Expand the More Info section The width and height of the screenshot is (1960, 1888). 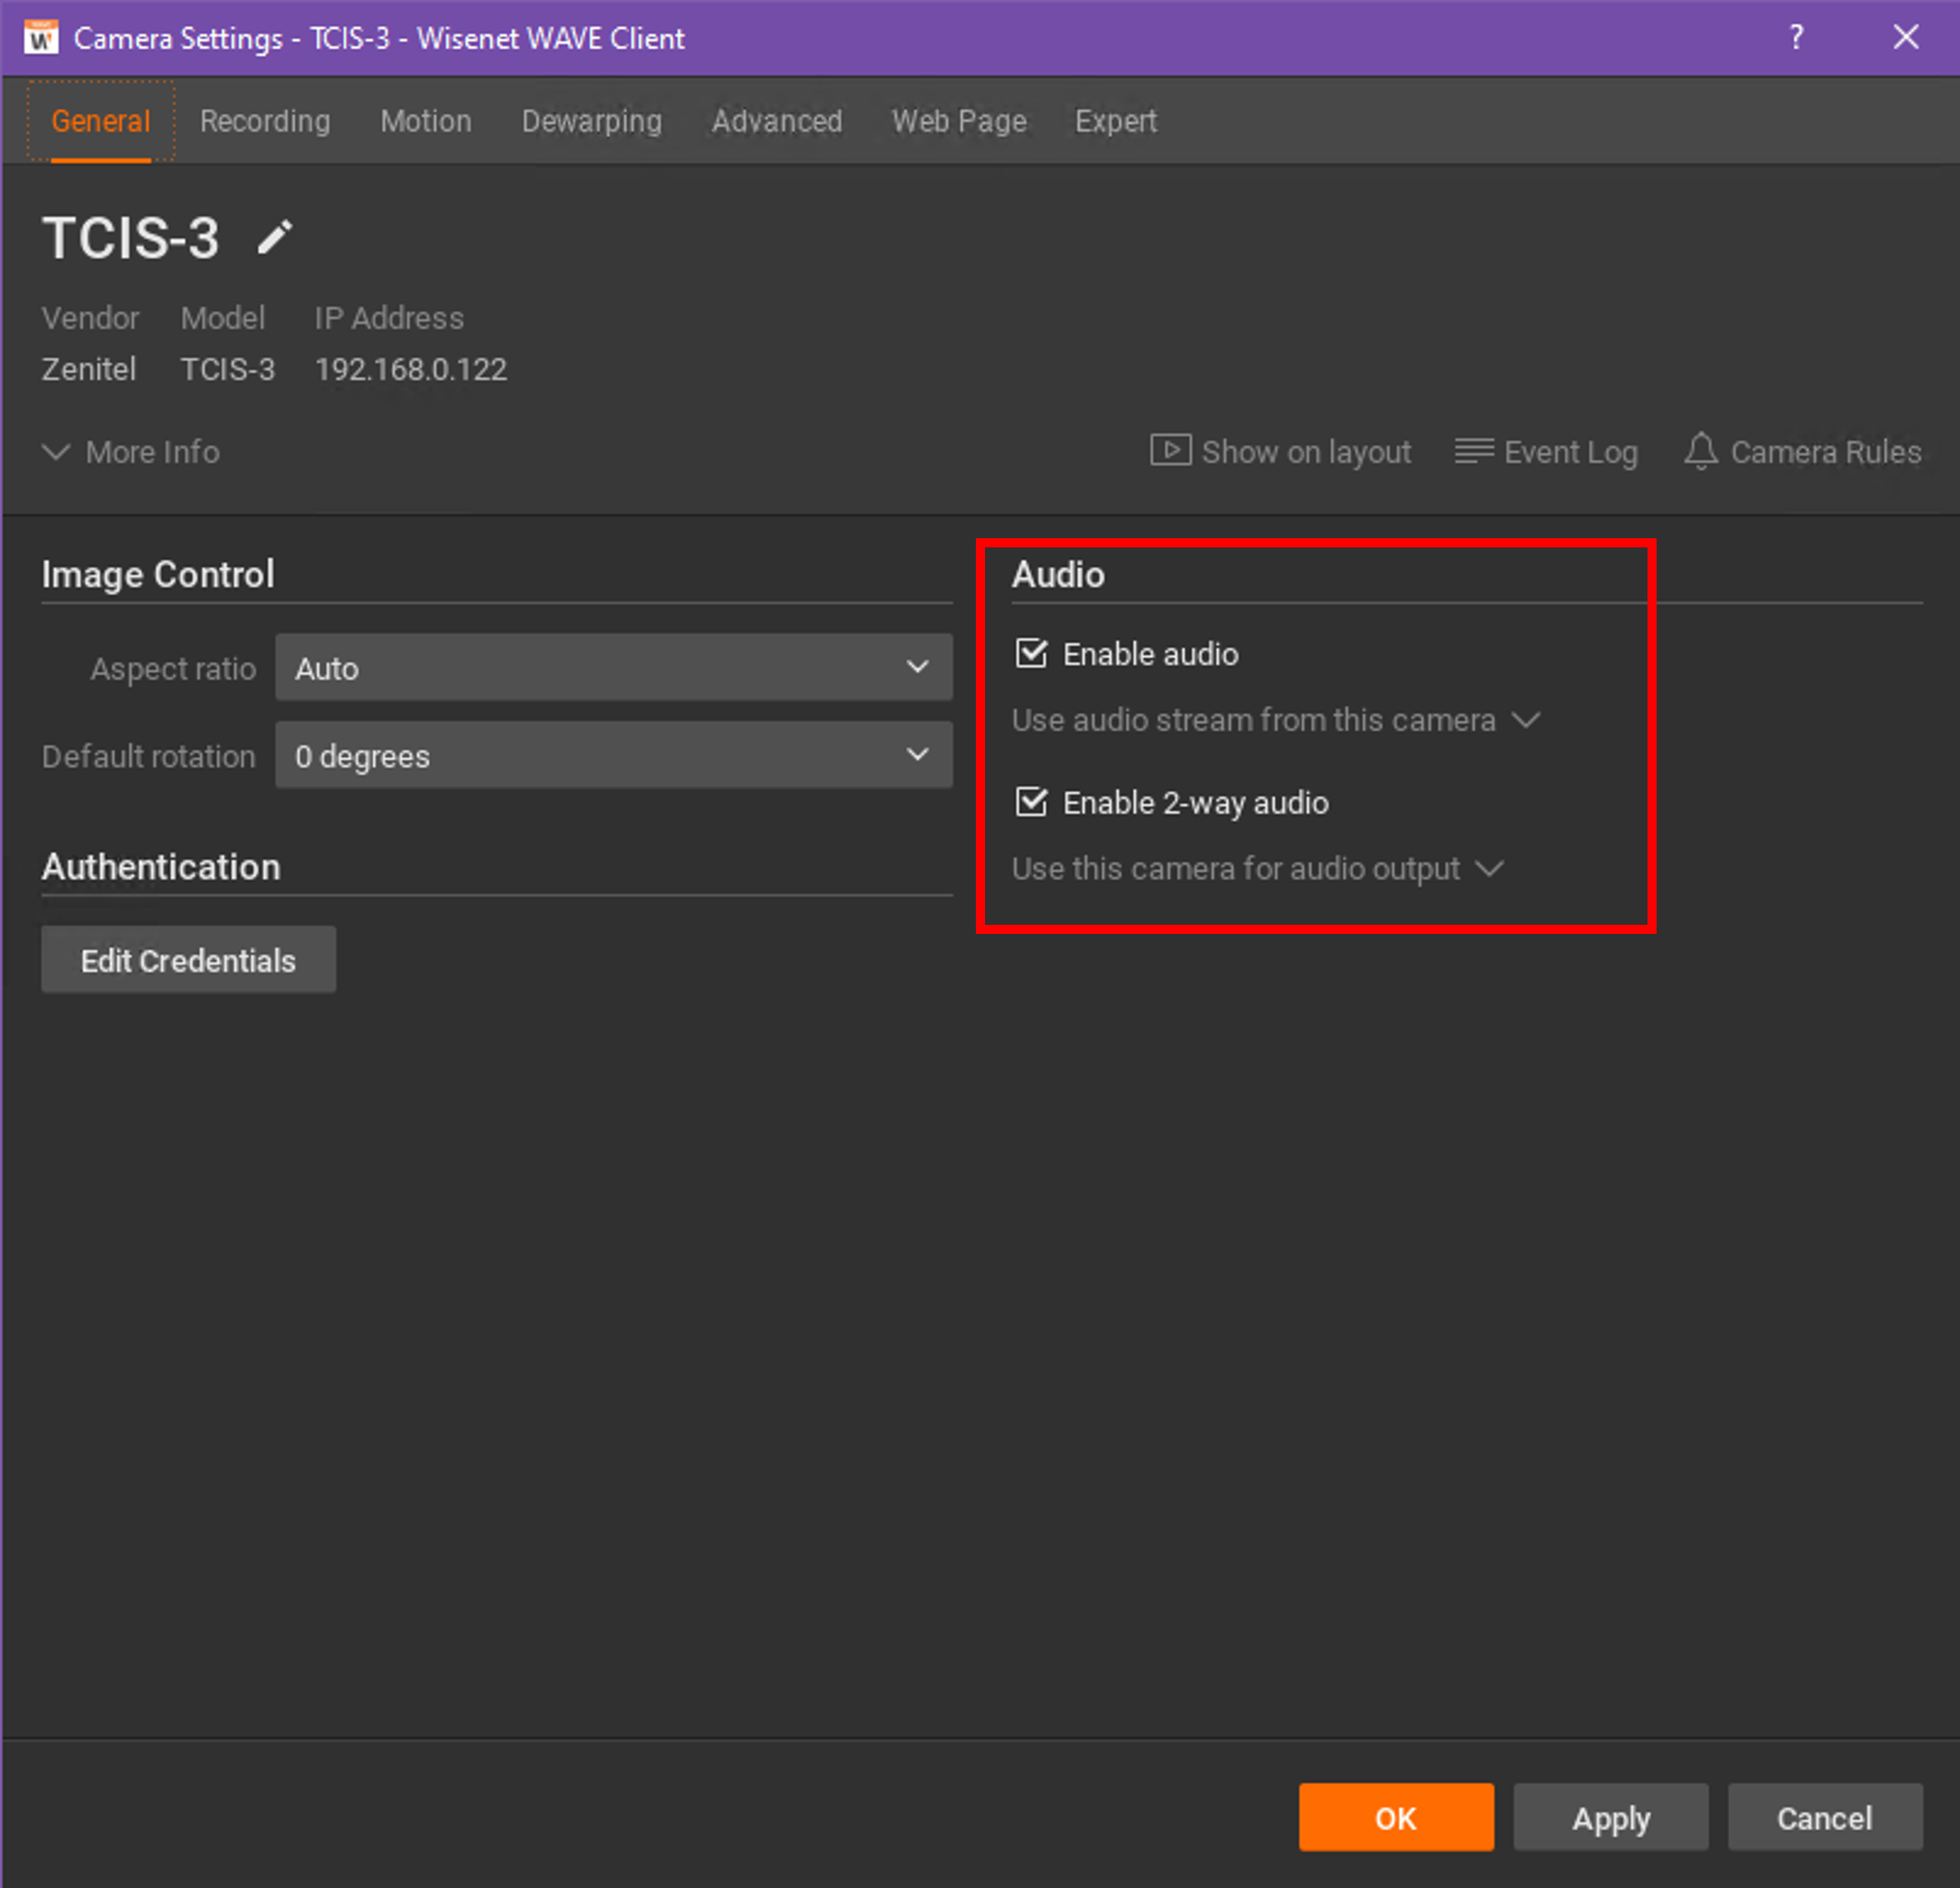click(131, 452)
